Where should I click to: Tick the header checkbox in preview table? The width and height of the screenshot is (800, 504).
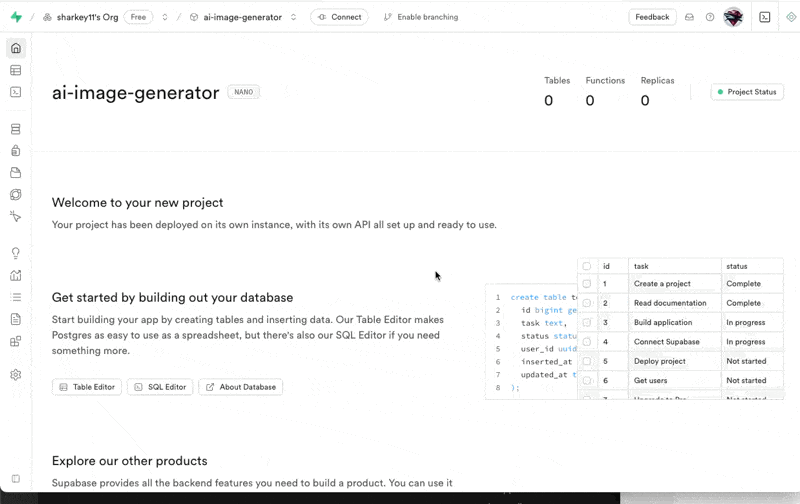tap(587, 266)
